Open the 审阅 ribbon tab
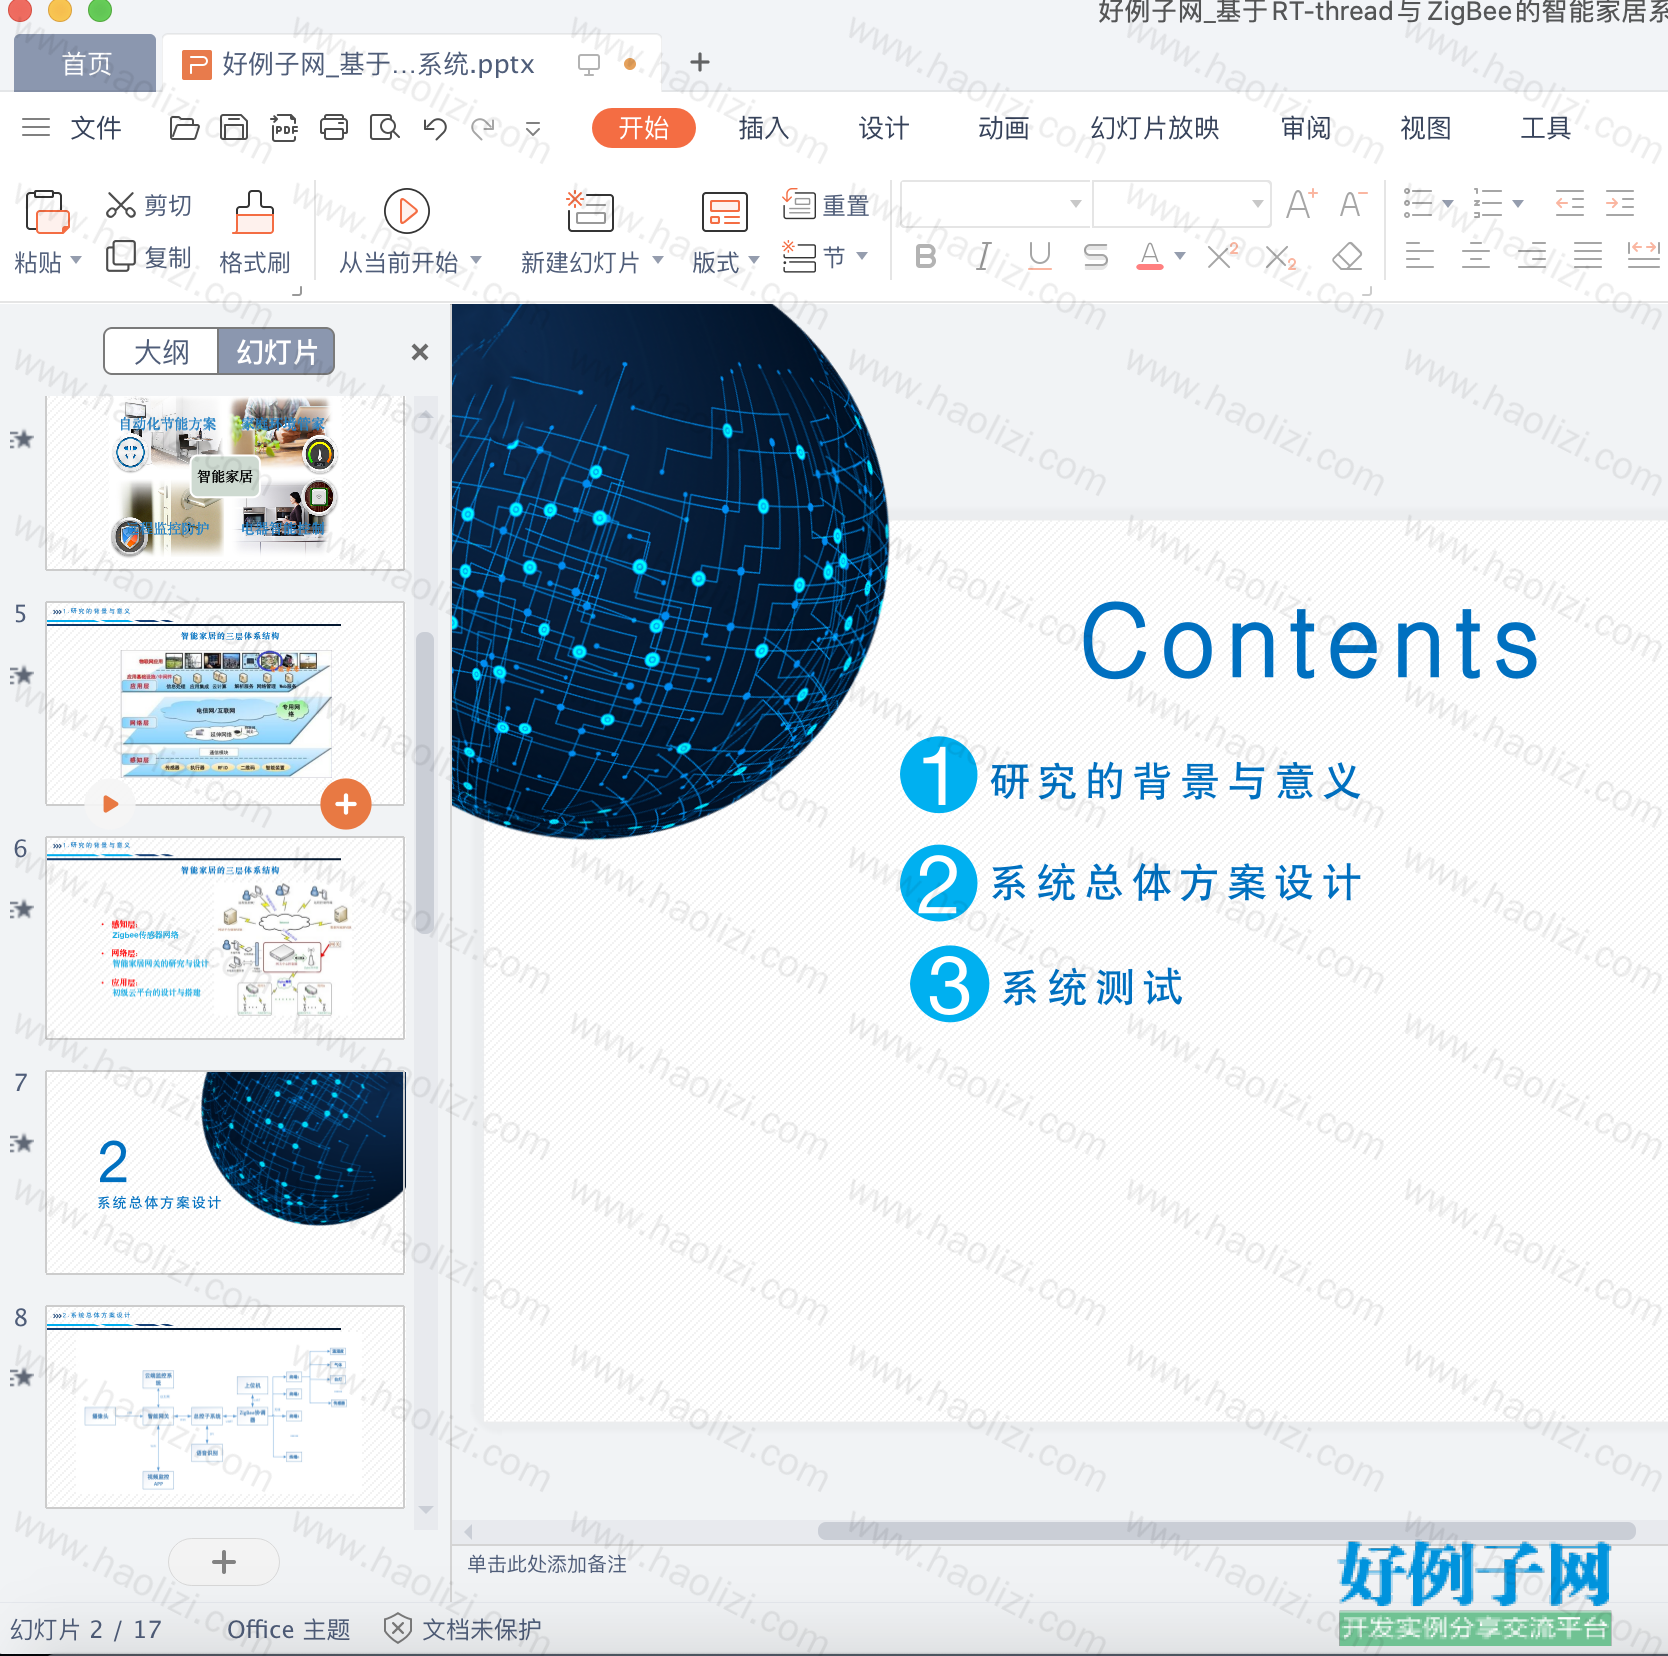Image resolution: width=1668 pixels, height=1656 pixels. point(1306,128)
